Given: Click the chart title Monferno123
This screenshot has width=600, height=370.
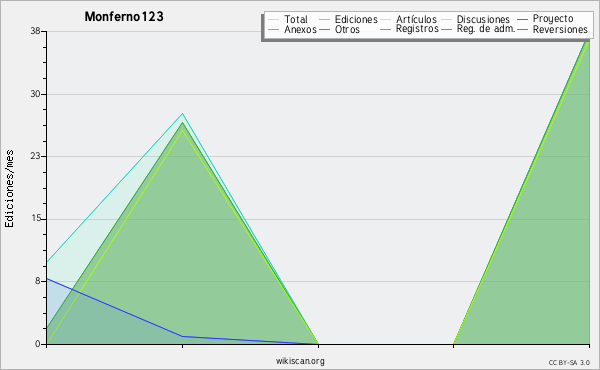Looking at the screenshot, I should (124, 16).
